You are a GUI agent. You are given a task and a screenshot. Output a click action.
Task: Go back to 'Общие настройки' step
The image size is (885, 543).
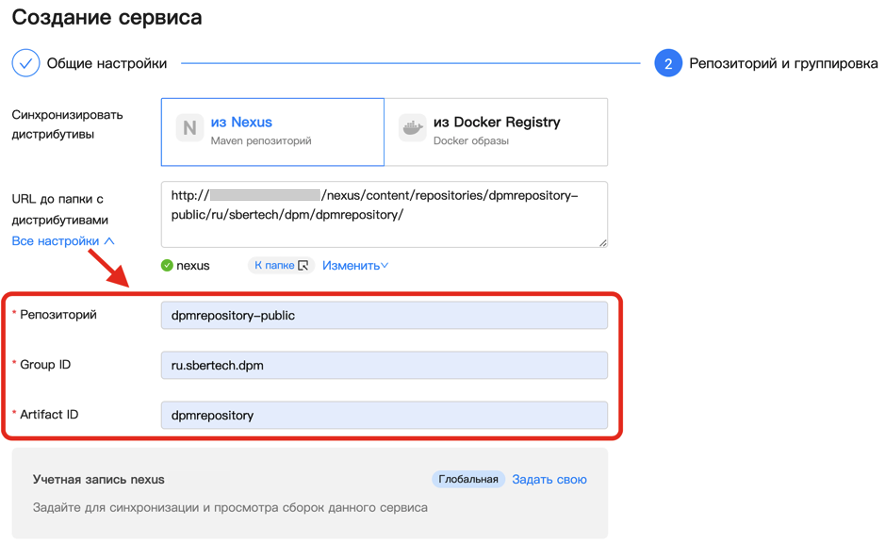(x=106, y=63)
